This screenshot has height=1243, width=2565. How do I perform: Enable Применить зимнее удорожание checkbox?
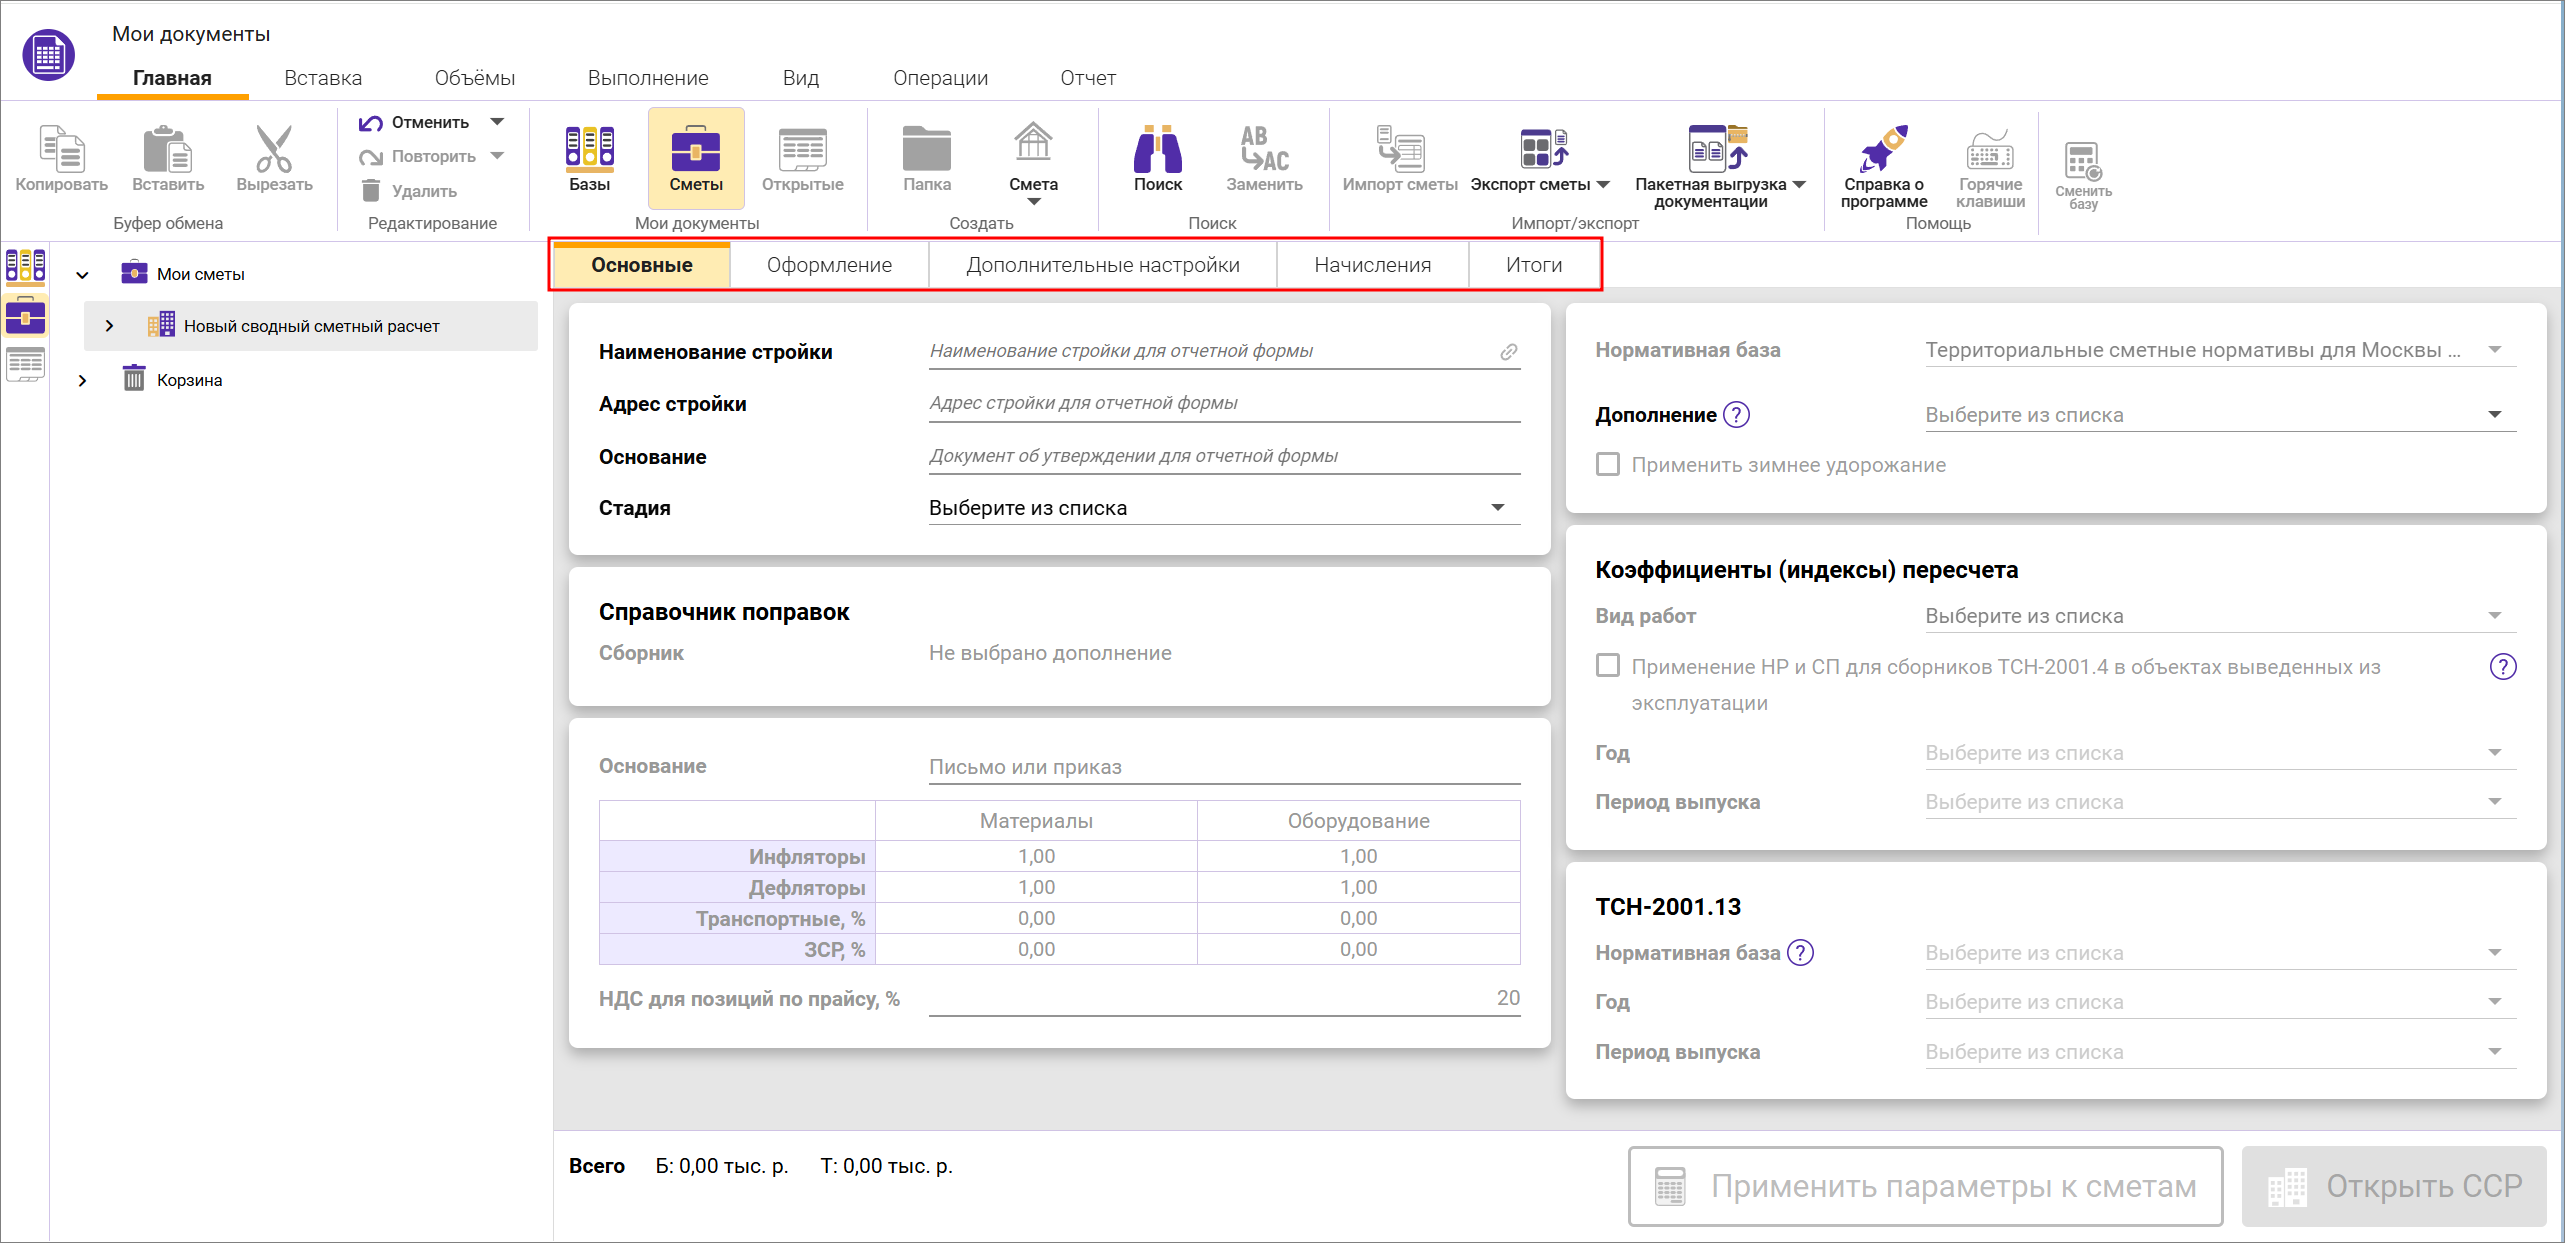coord(1608,465)
